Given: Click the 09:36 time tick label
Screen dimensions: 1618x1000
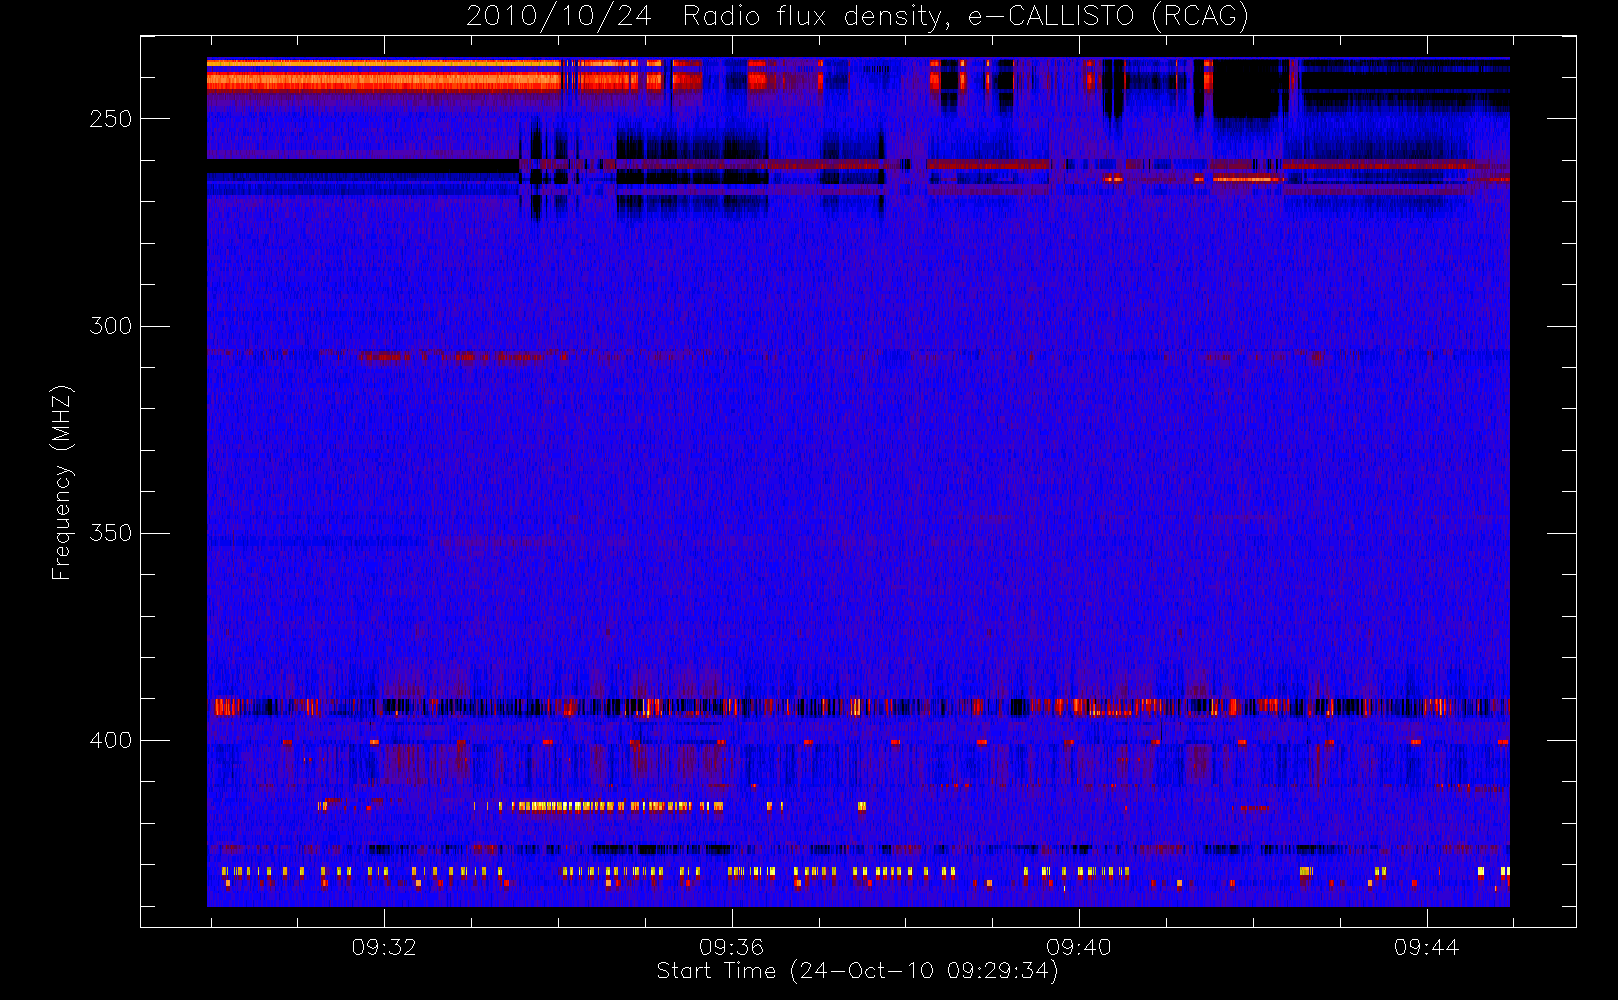Looking at the screenshot, I should coord(731,947).
